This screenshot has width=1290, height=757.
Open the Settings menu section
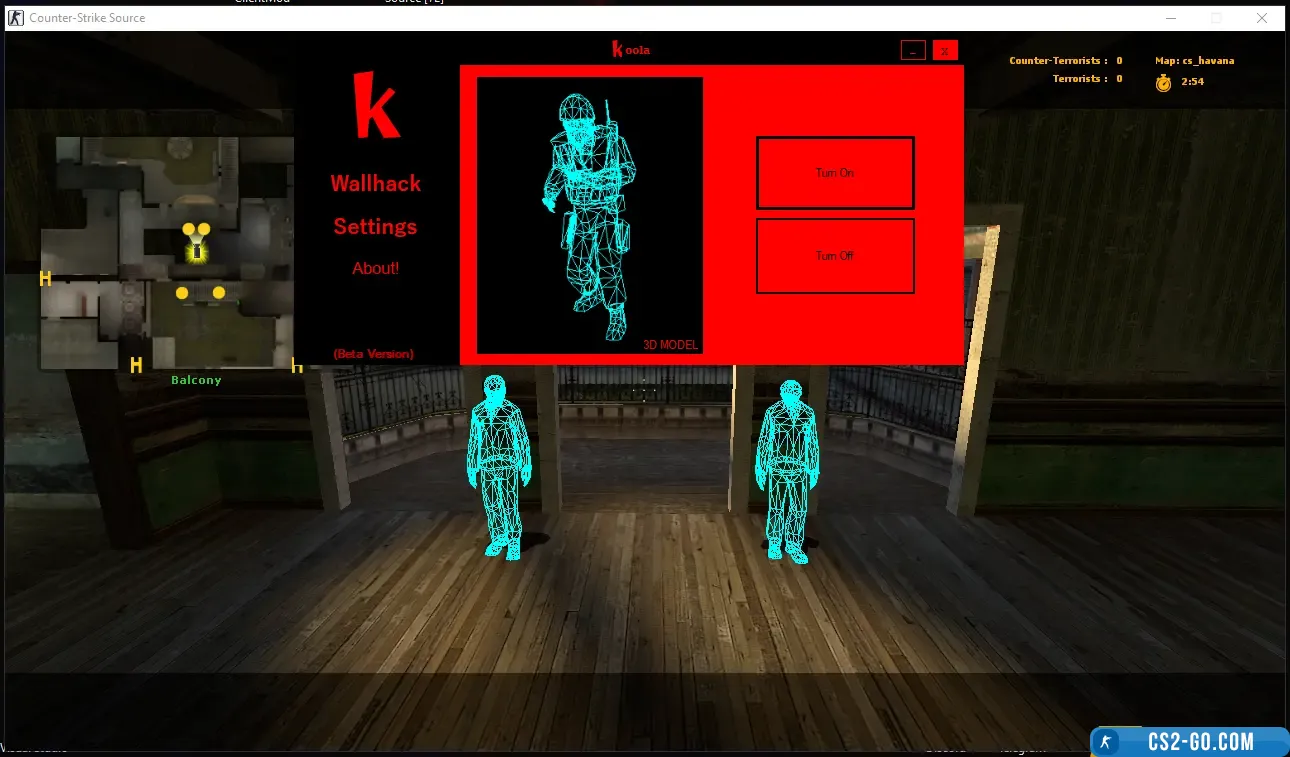point(375,227)
